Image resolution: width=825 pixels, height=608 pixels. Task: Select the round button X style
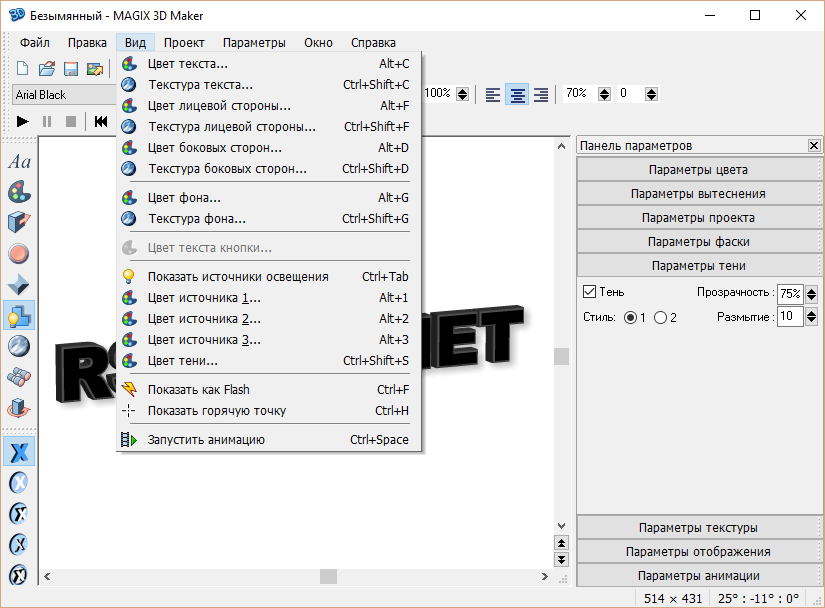(19, 482)
